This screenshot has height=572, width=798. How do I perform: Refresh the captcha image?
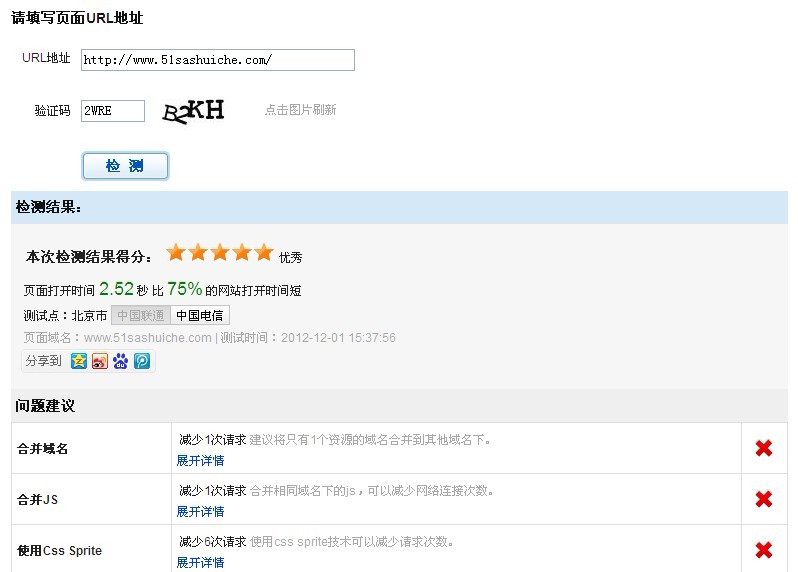pos(194,110)
